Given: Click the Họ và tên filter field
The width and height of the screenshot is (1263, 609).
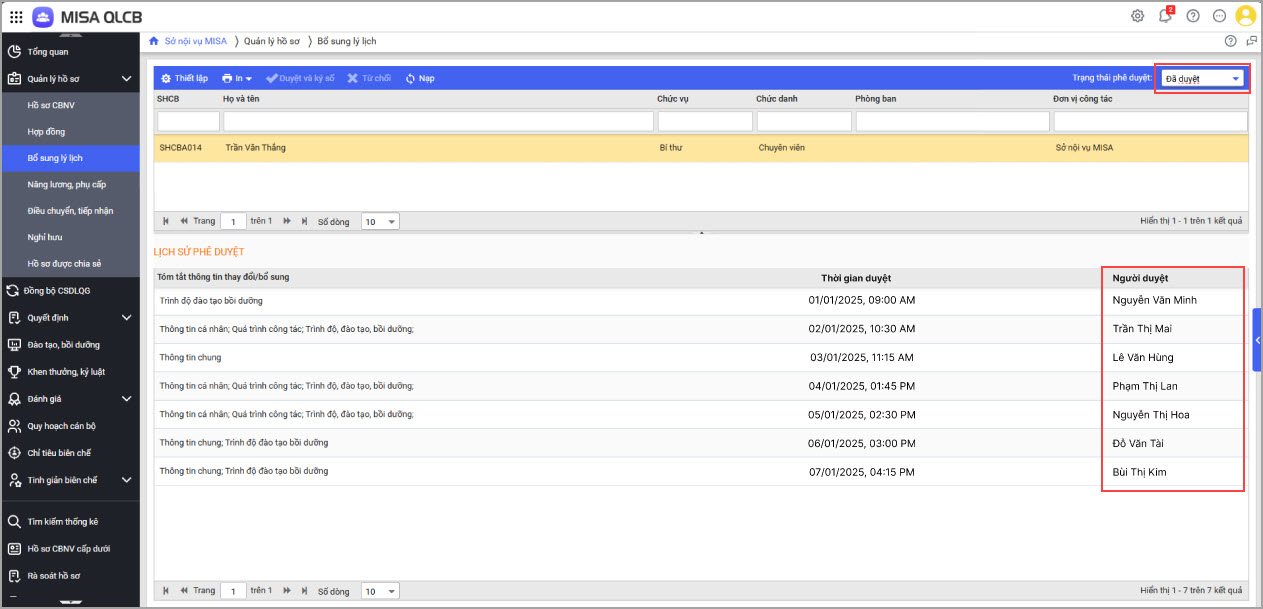Looking at the screenshot, I should point(437,121).
